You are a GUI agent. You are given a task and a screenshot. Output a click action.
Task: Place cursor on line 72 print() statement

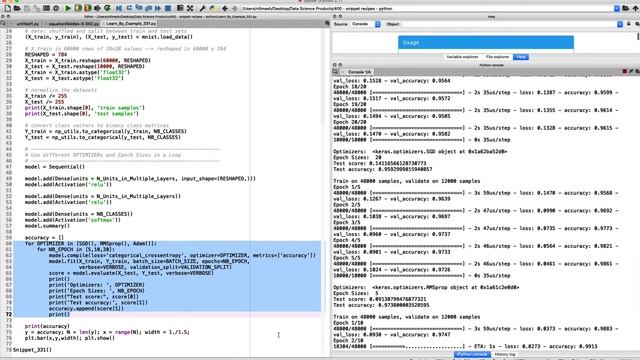59,314
